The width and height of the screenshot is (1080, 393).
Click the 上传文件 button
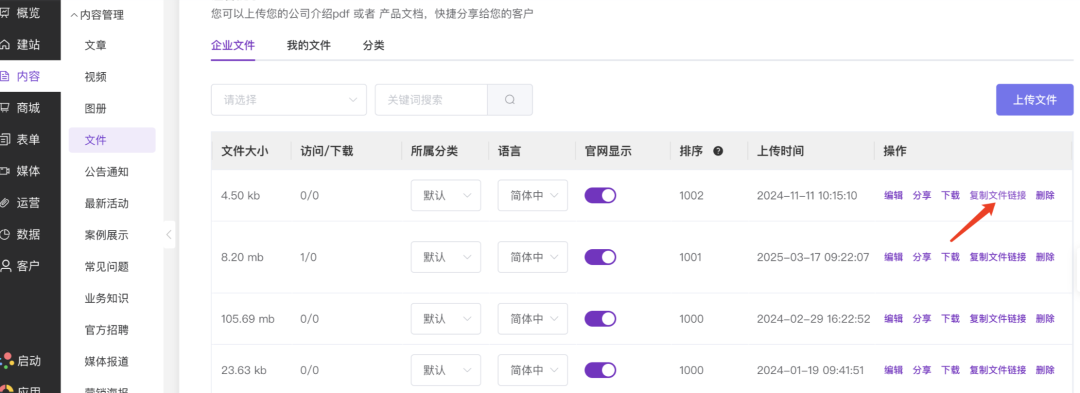[1035, 100]
